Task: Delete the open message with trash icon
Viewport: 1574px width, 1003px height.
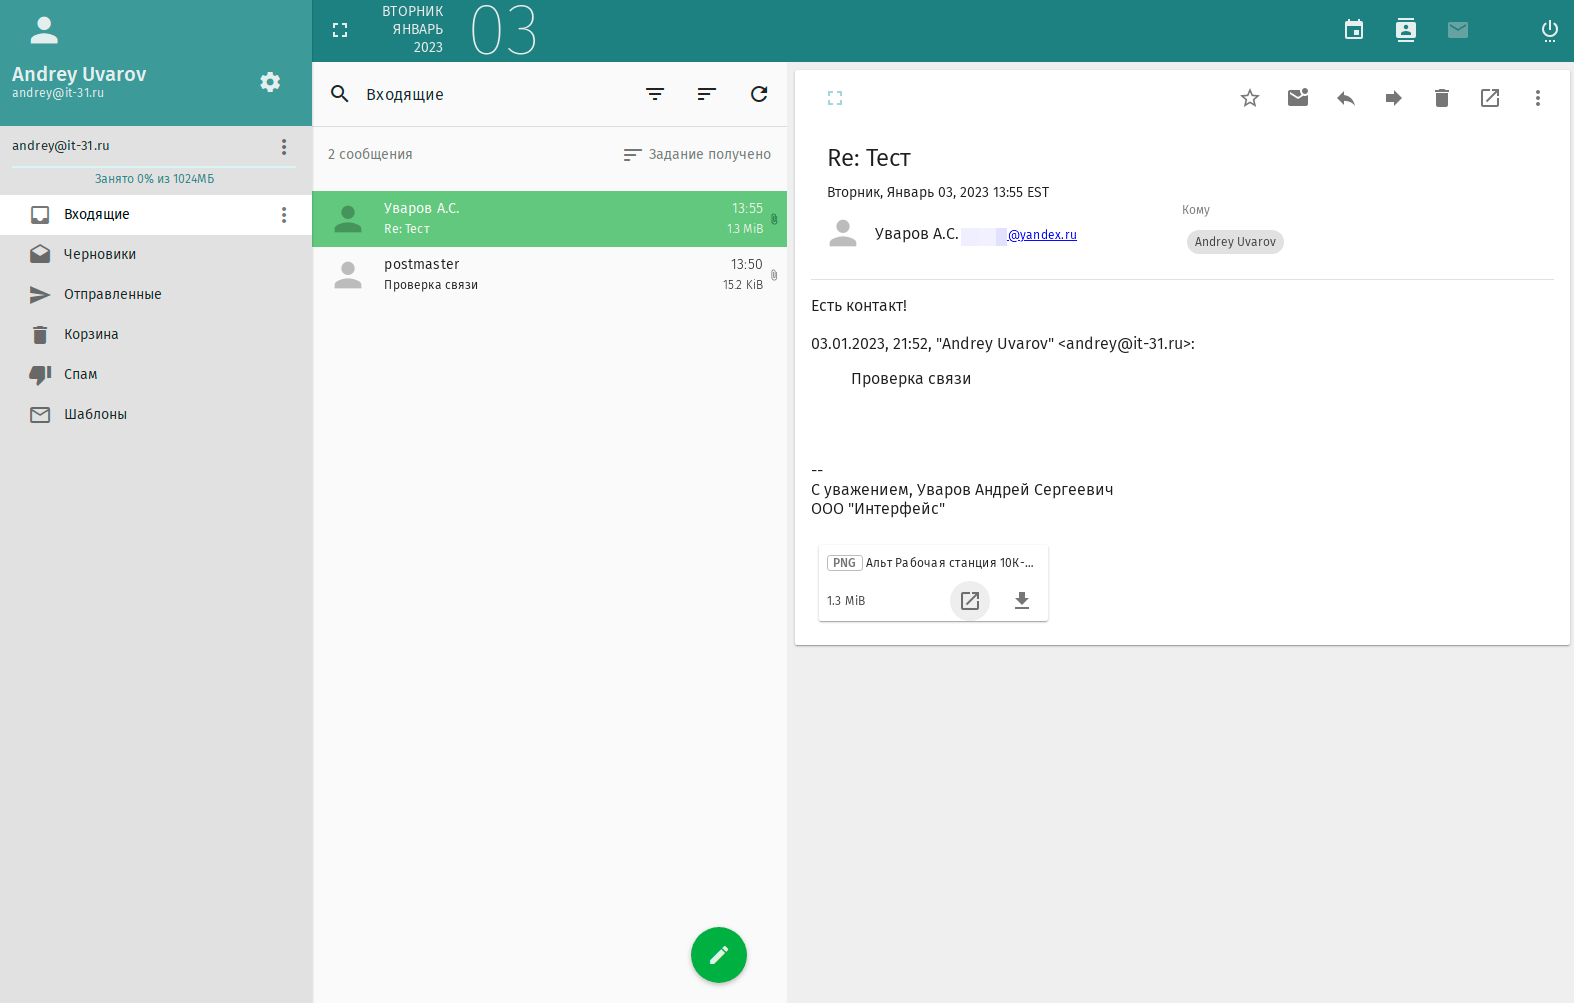Action: click(1442, 98)
